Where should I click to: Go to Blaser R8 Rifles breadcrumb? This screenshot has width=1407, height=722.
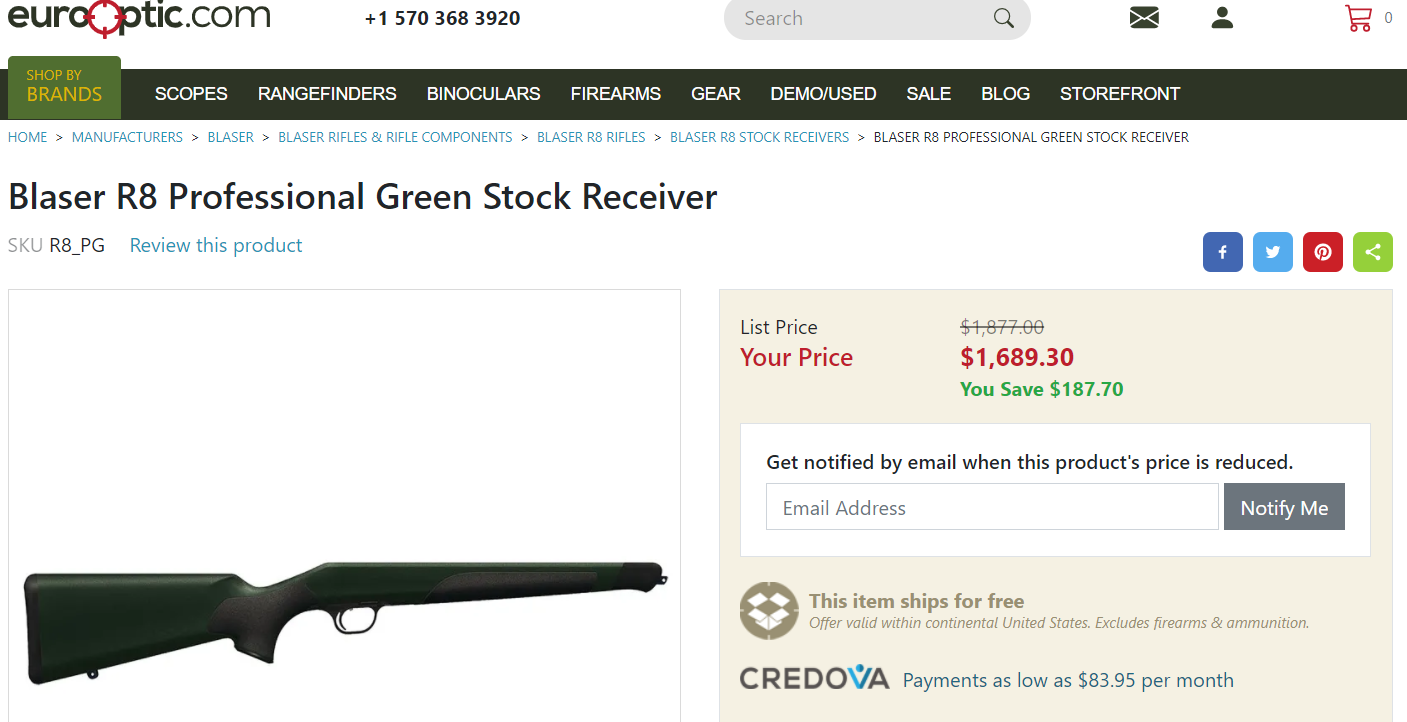point(591,137)
